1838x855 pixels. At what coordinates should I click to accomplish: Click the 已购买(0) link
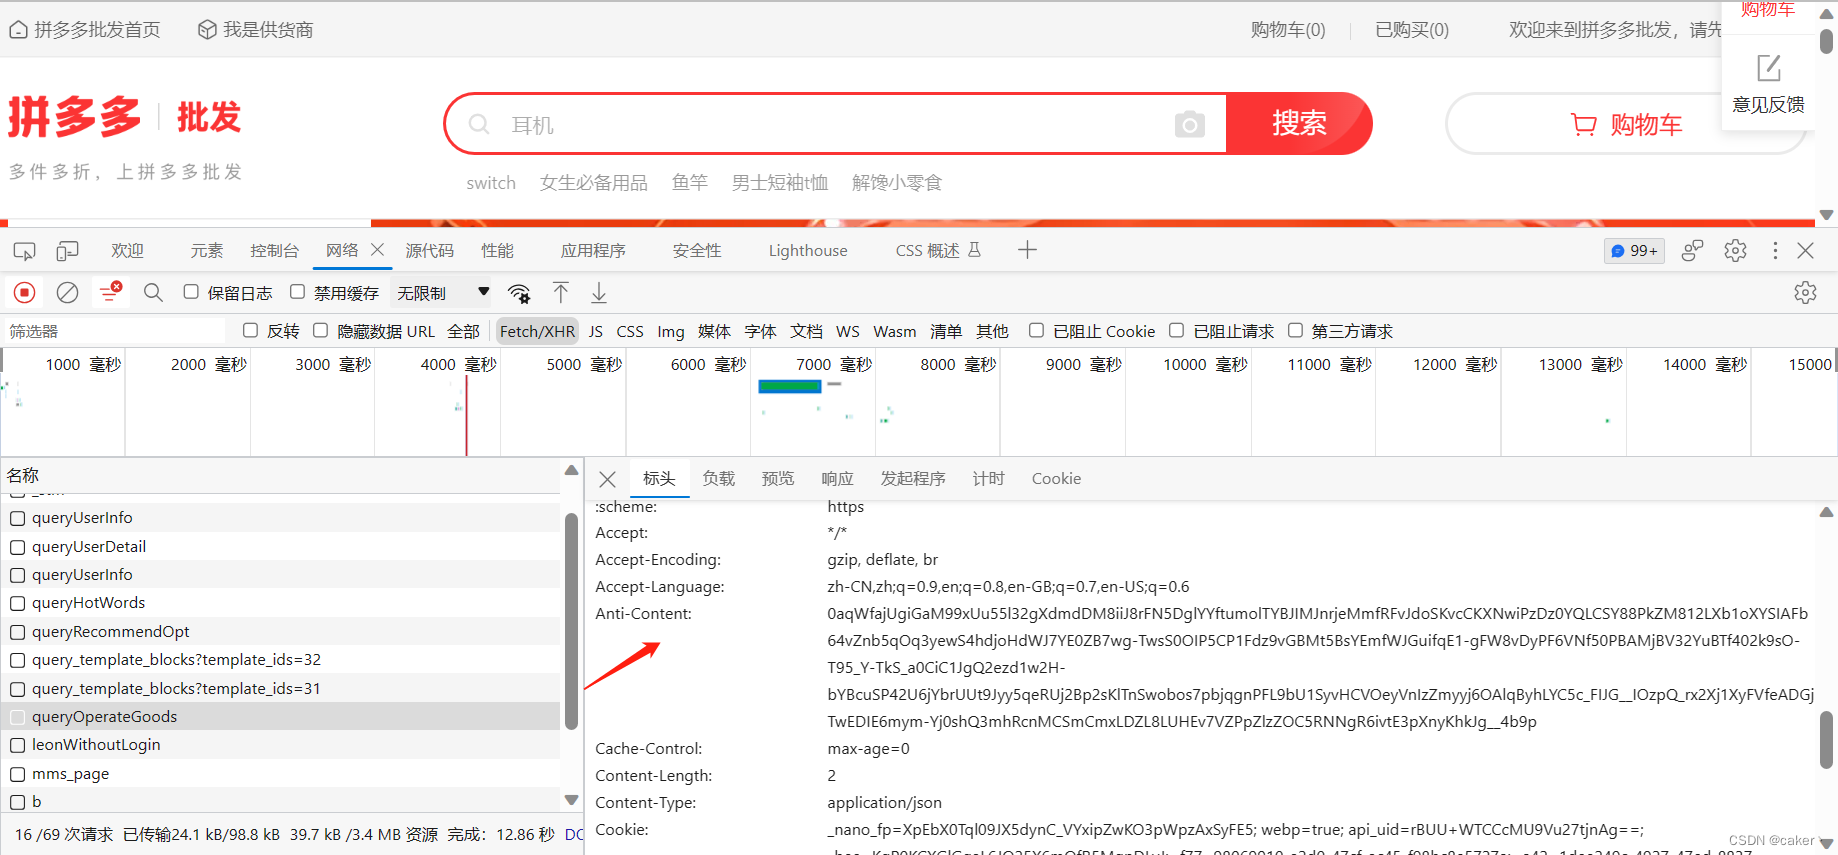[x=1412, y=30]
